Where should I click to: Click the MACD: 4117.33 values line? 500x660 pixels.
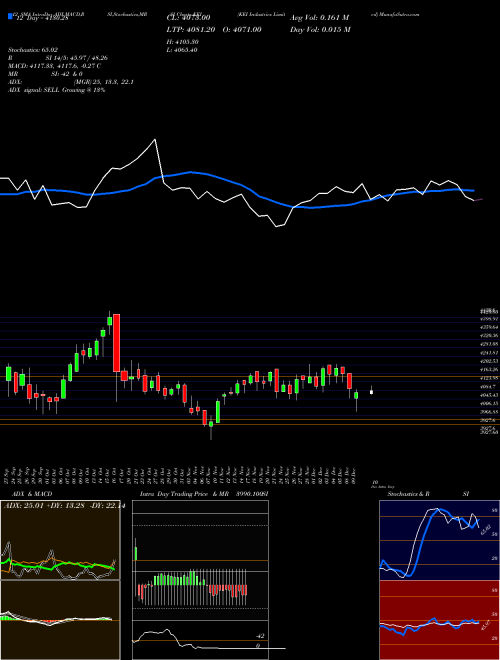coord(54,66)
